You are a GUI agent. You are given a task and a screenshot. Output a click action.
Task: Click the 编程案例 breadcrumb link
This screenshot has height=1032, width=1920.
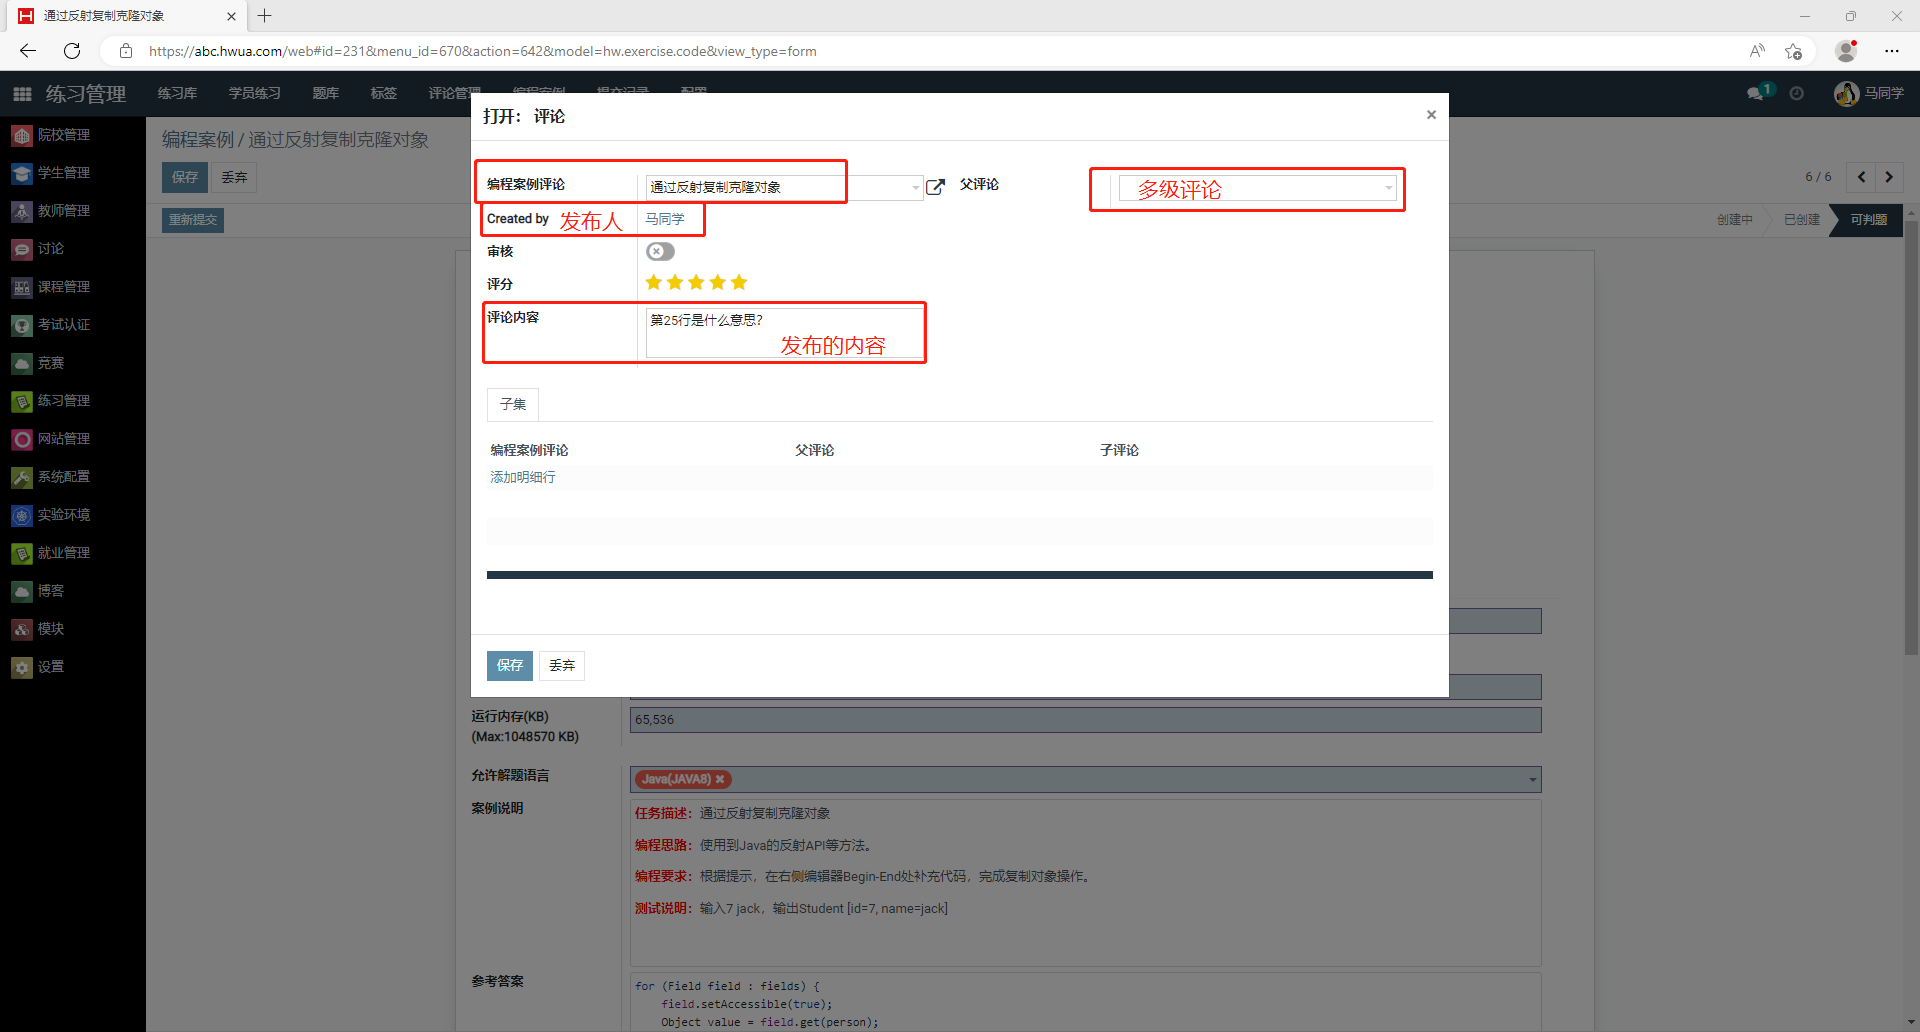(x=198, y=139)
